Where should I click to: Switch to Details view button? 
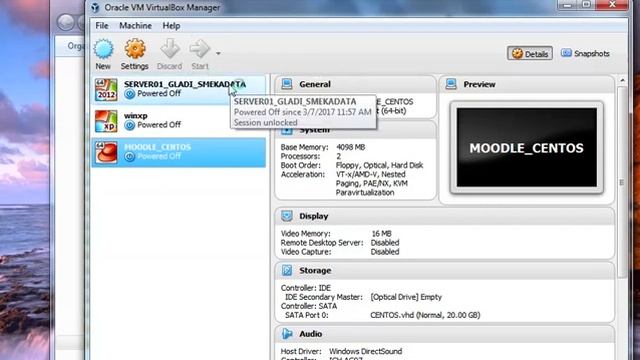(x=530, y=53)
